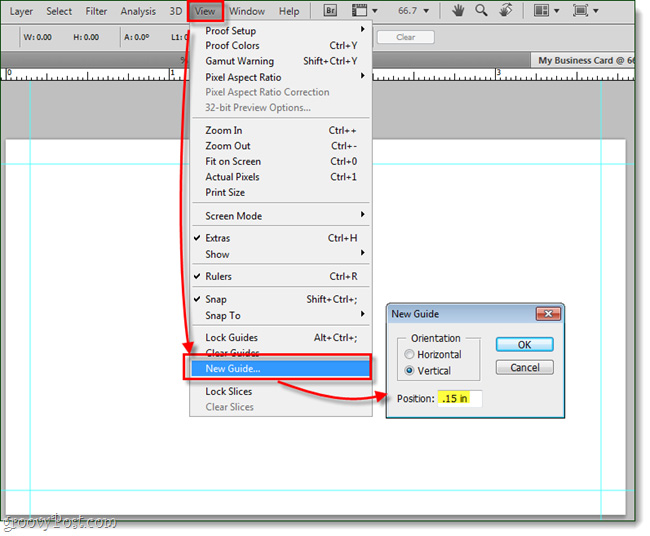
Task: Switch to My Business Card document tab
Action: 584,61
